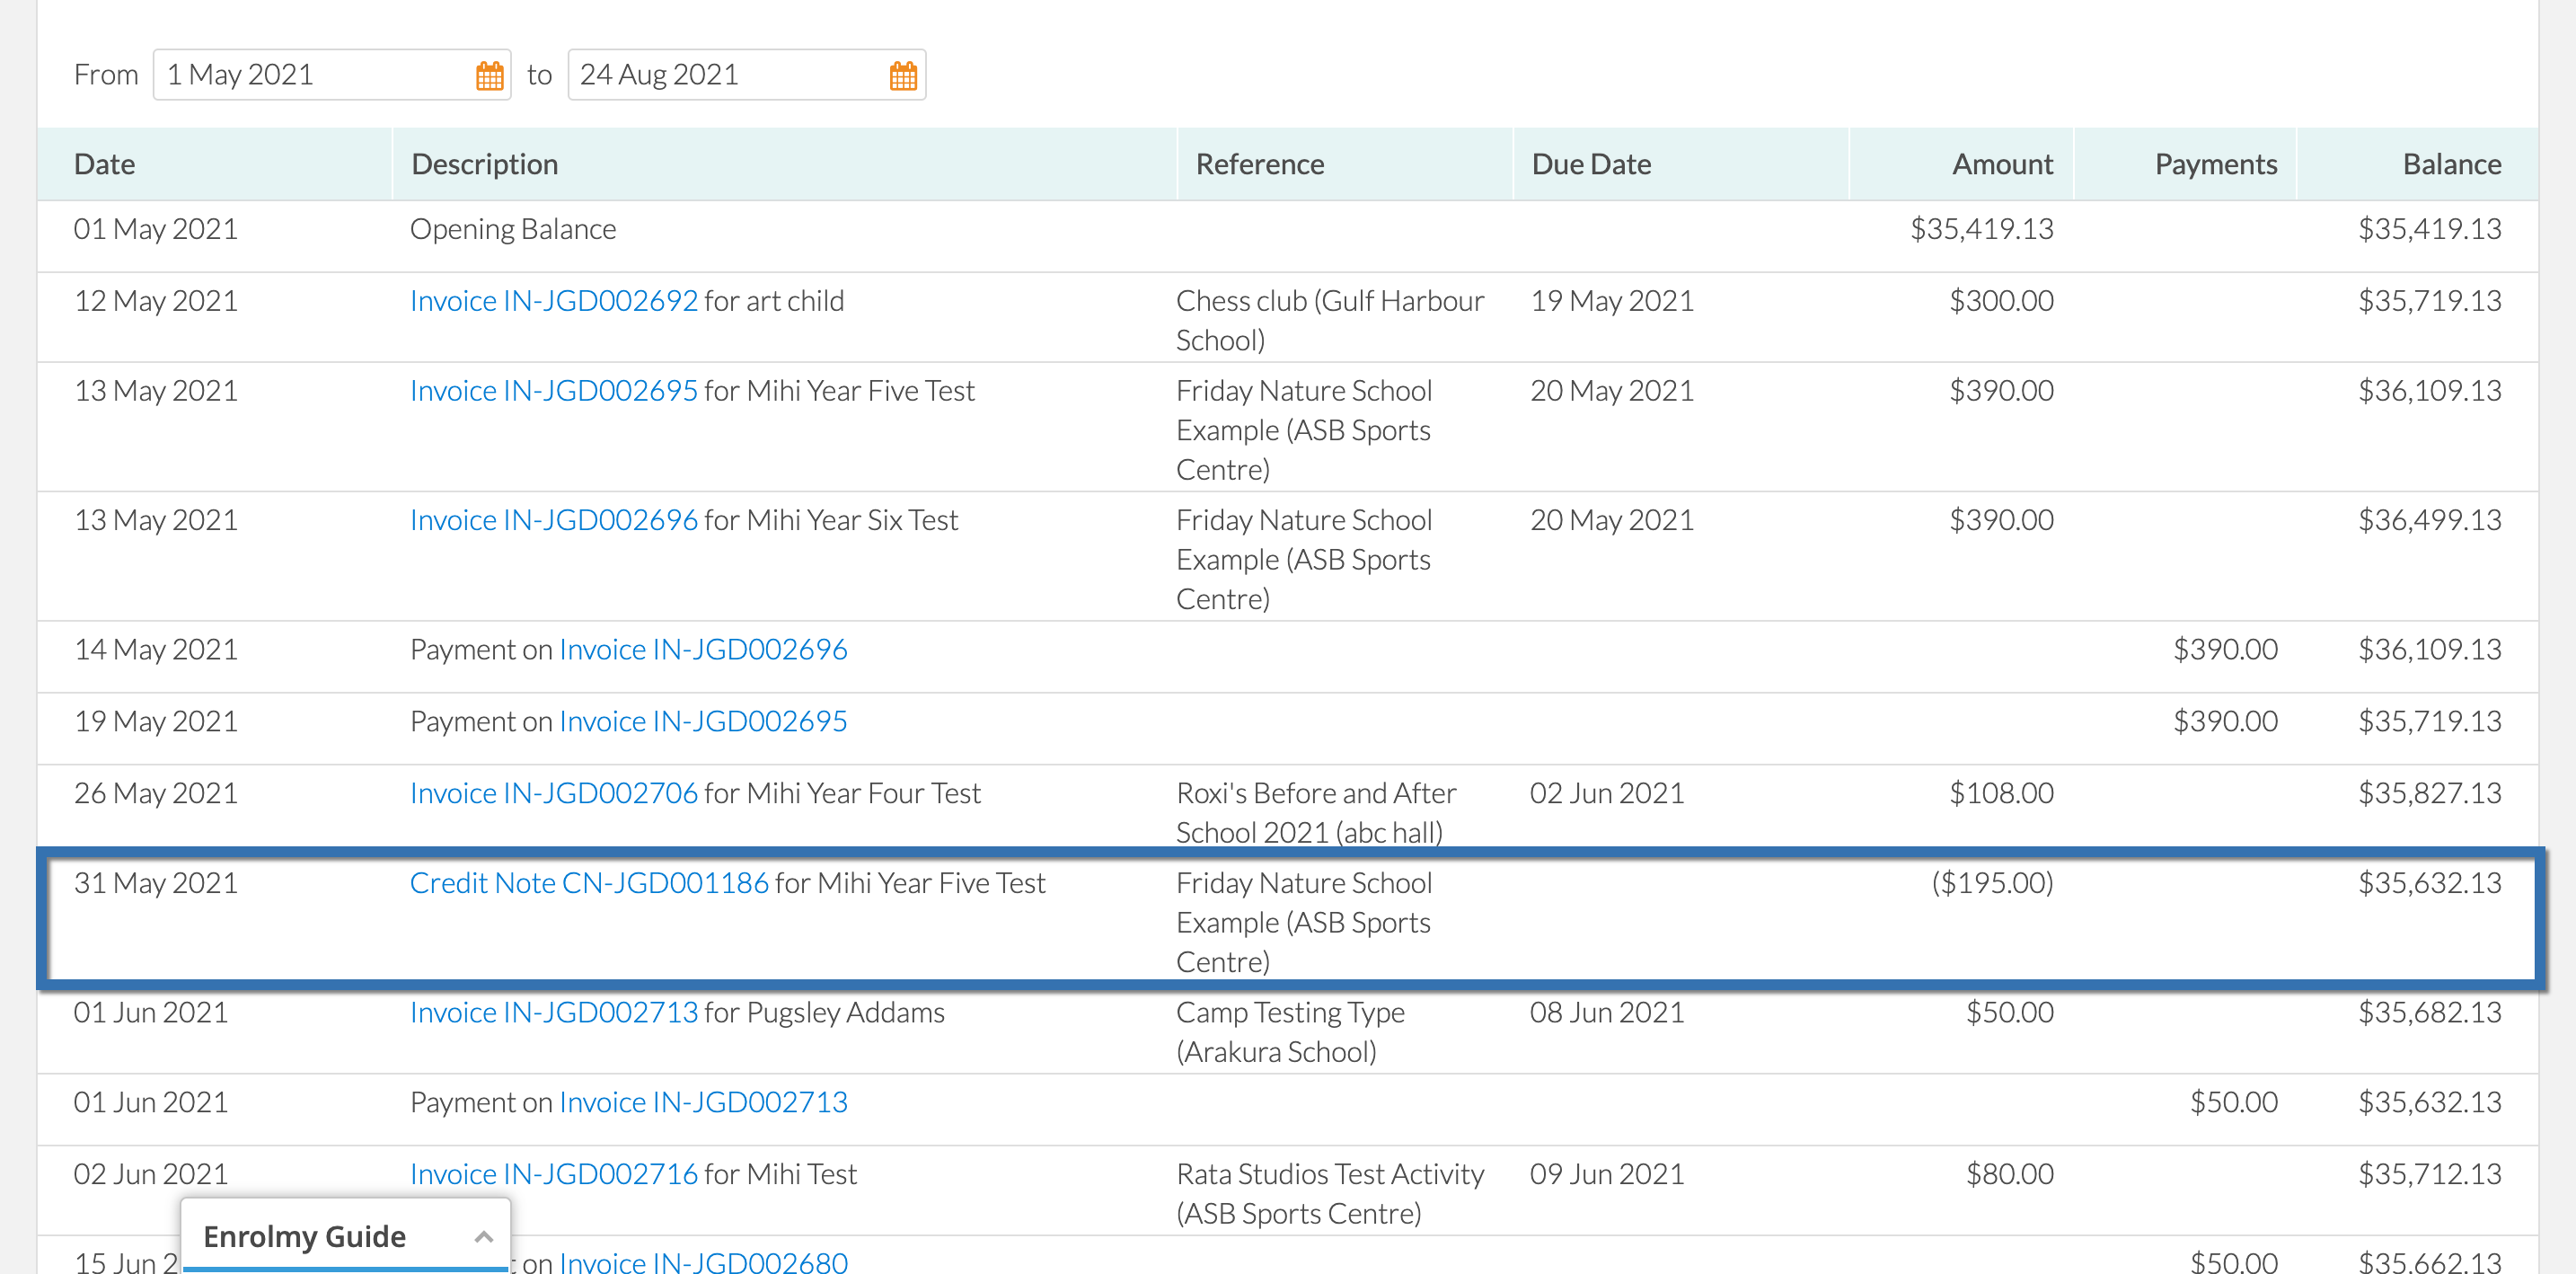Image resolution: width=2576 pixels, height=1274 pixels.
Task: Select the 02 Jun 2021 due date of invoice IN-JGD002706
Action: click(x=1607, y=794)
